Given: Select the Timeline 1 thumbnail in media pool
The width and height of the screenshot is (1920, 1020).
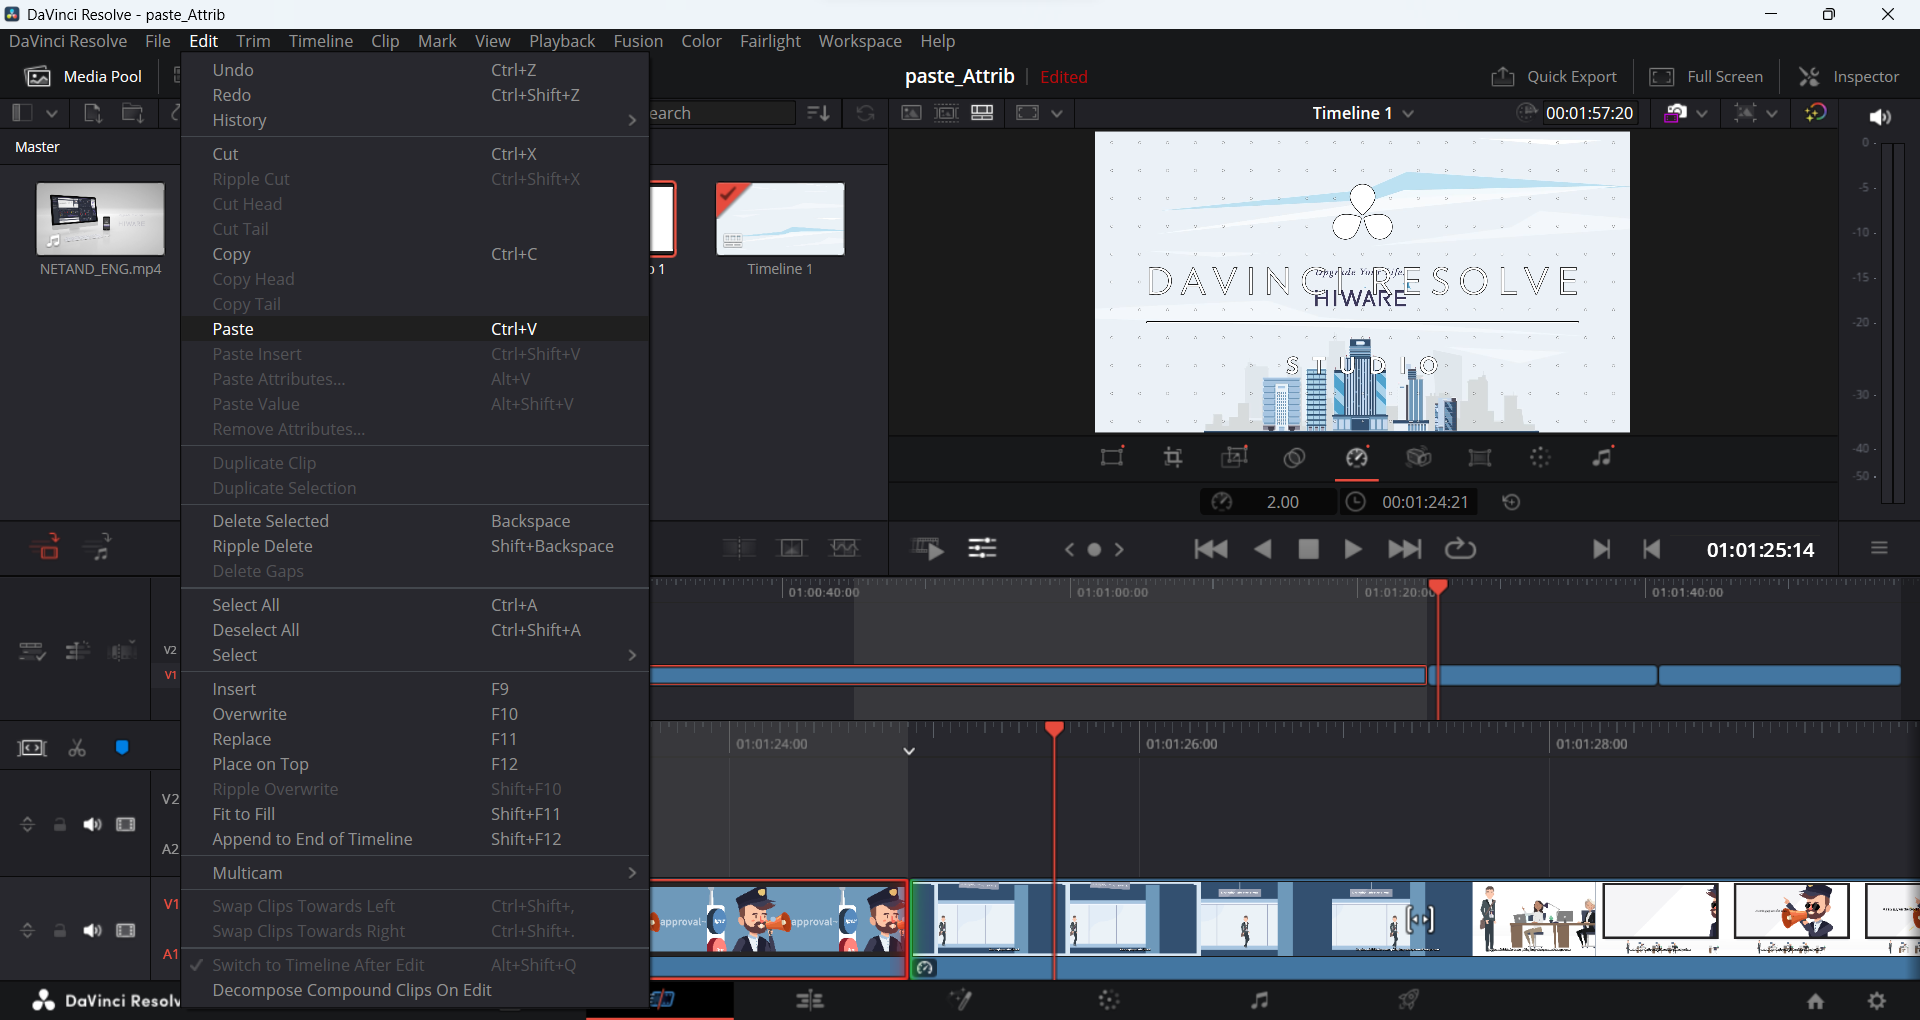Looking at the screenshot, I should click(x=780, y=218).
